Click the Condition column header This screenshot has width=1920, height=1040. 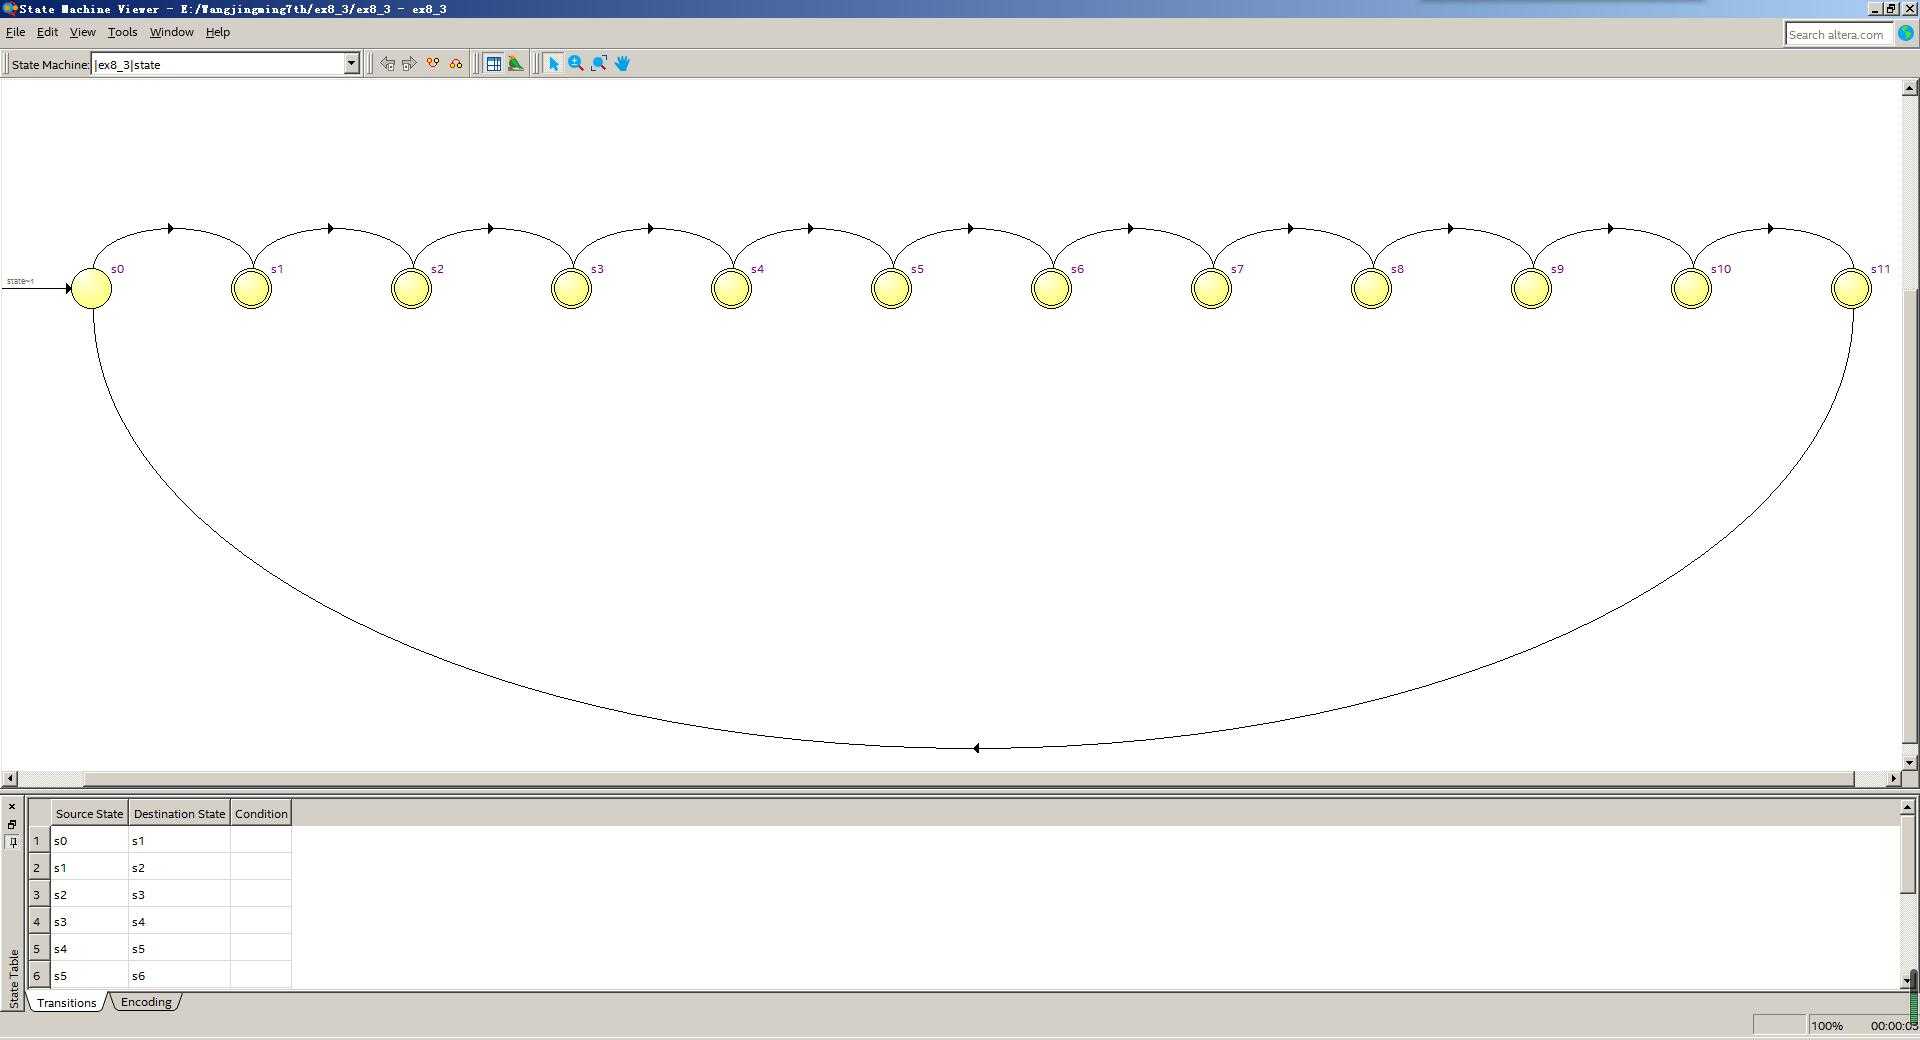261,813
